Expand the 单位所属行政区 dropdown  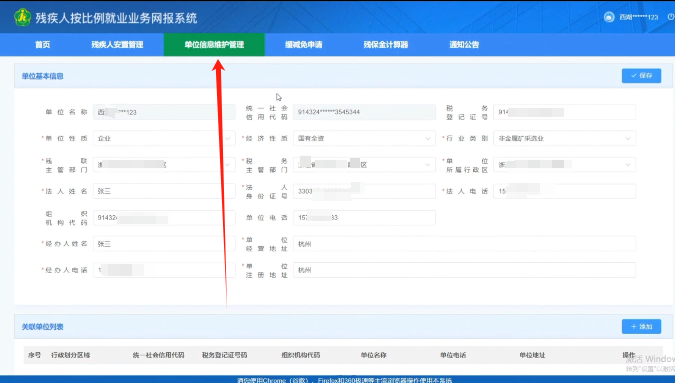tap(564, 165)
